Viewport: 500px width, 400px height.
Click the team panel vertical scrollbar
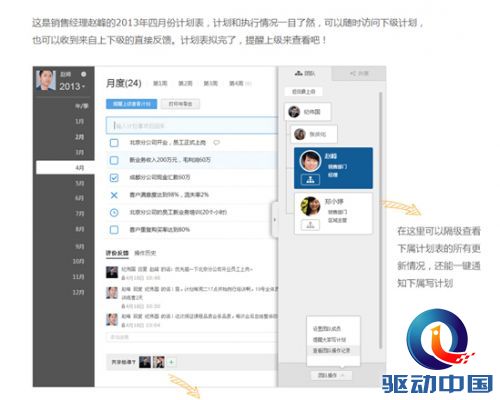coord(381,220)
